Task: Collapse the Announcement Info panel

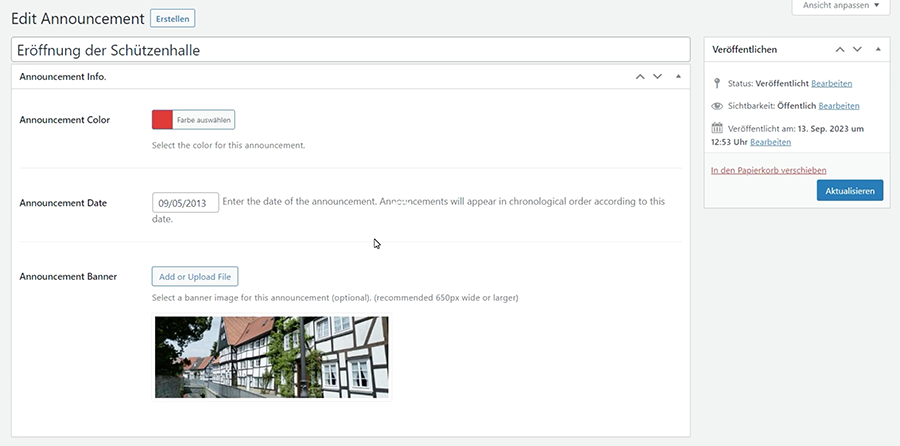Action: click(678, 76)
